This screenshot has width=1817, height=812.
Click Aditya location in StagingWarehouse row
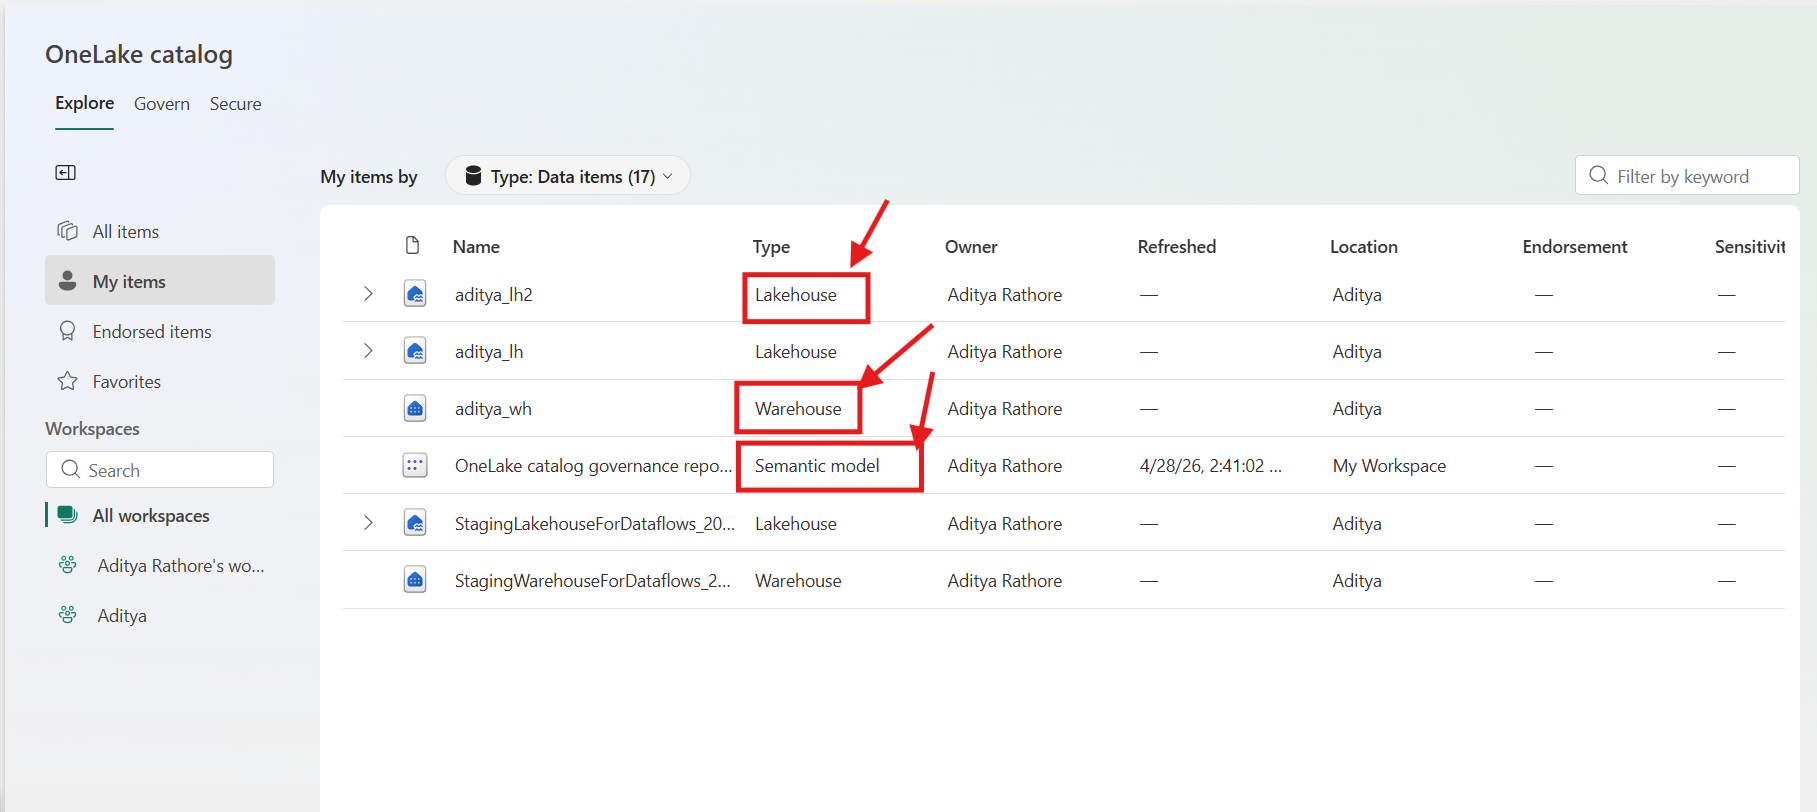click(1357, 581)
